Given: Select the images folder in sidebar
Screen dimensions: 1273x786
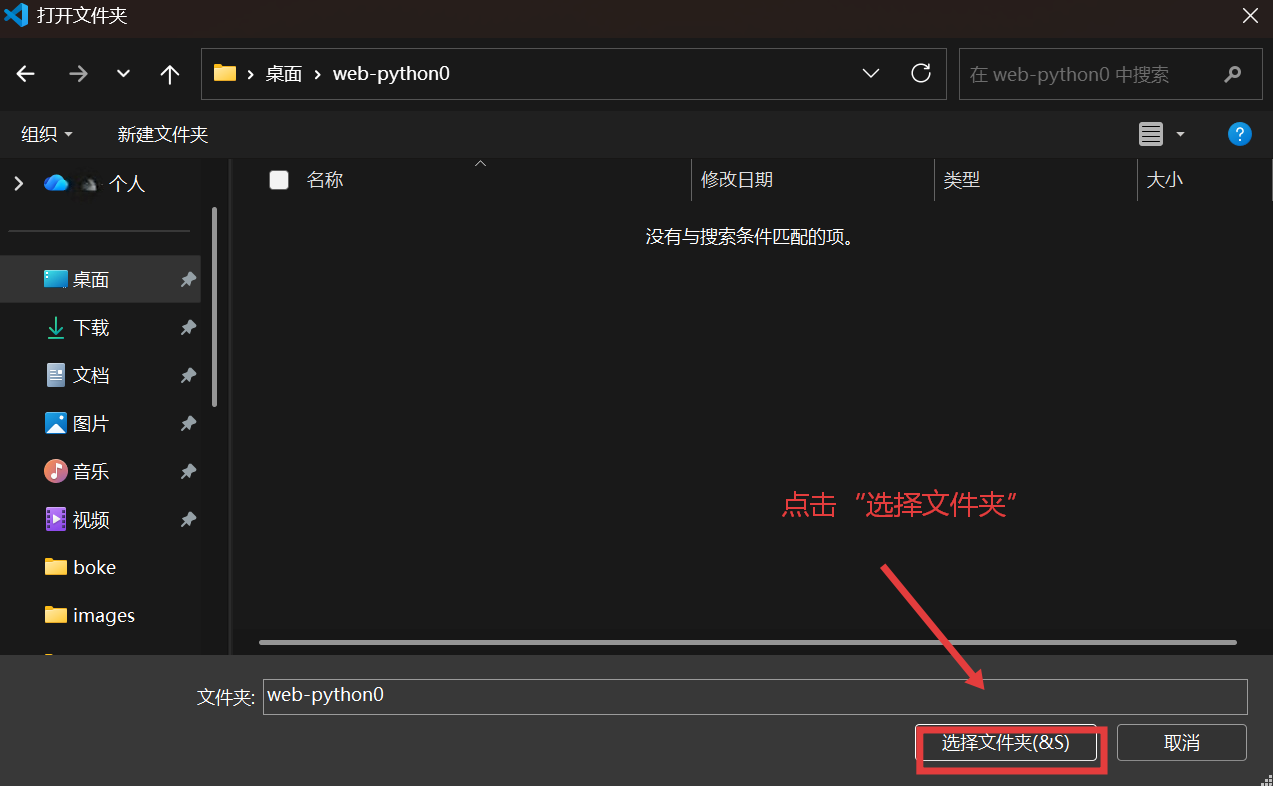Looking at the screenshot, I should [103, 616].
